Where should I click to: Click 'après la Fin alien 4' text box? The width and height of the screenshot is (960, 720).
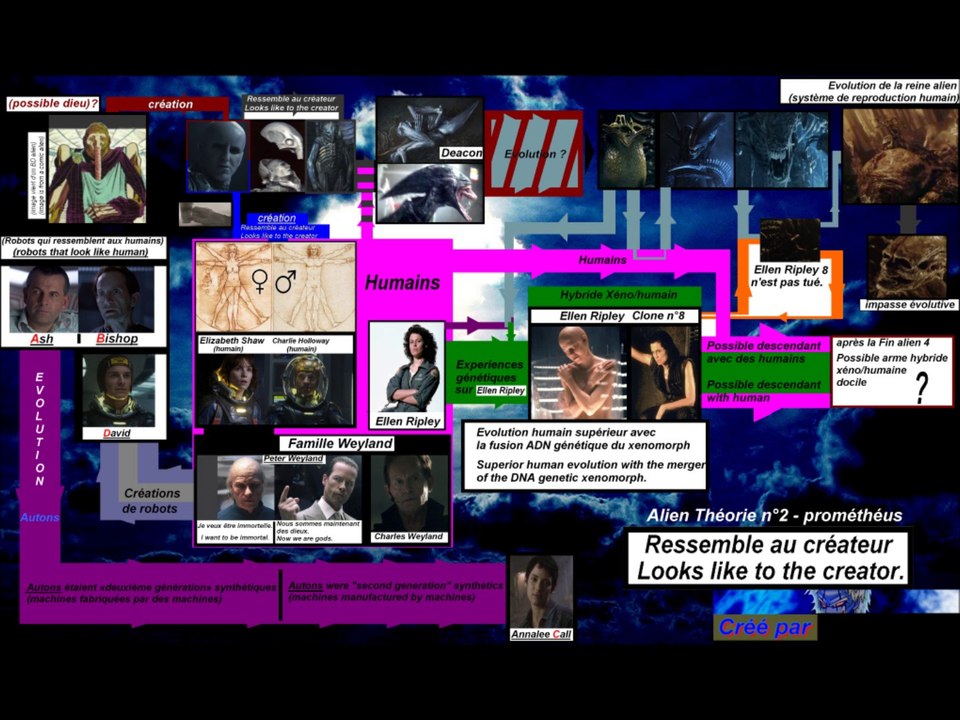pos(892,371)
